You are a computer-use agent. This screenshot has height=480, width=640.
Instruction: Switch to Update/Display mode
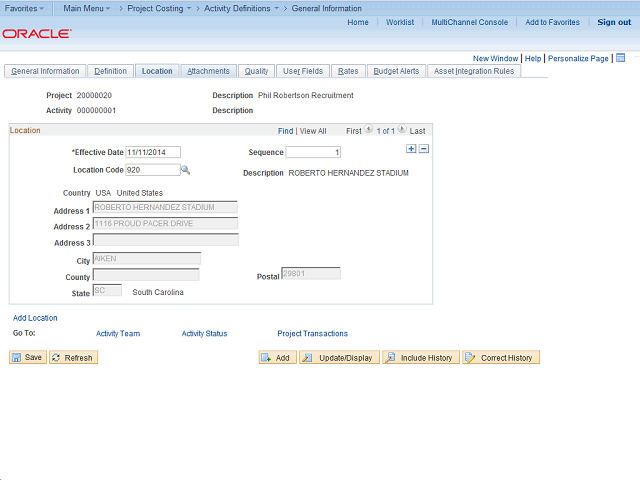[x=339, y=358]
